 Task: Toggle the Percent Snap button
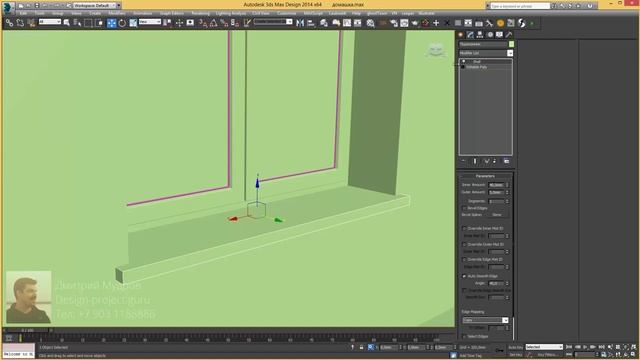click(x=224, y=23)
